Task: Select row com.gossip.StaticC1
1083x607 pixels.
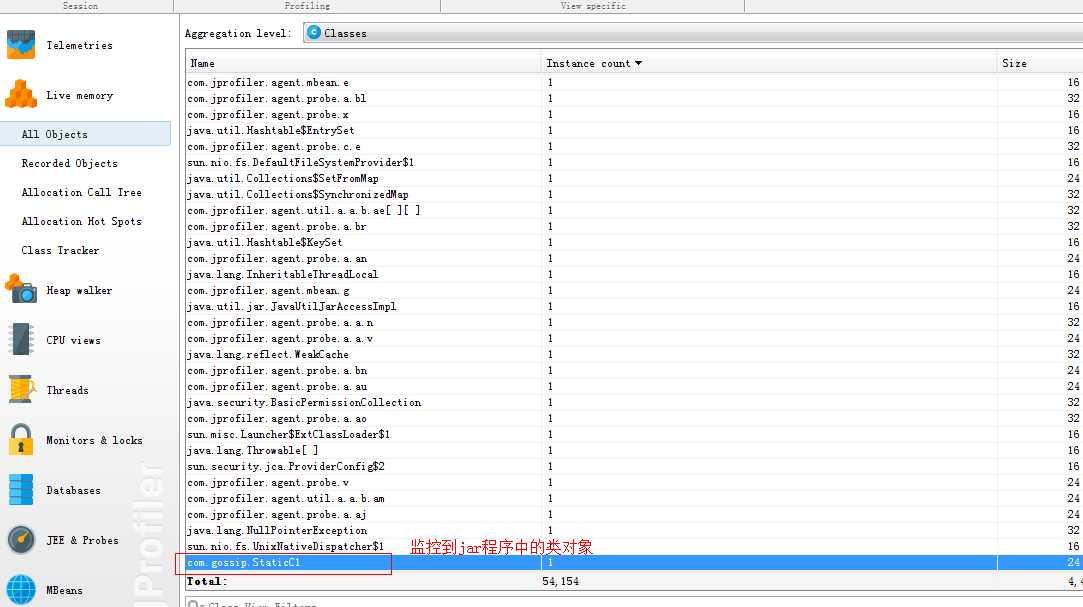Action: (x=634, y=562)
